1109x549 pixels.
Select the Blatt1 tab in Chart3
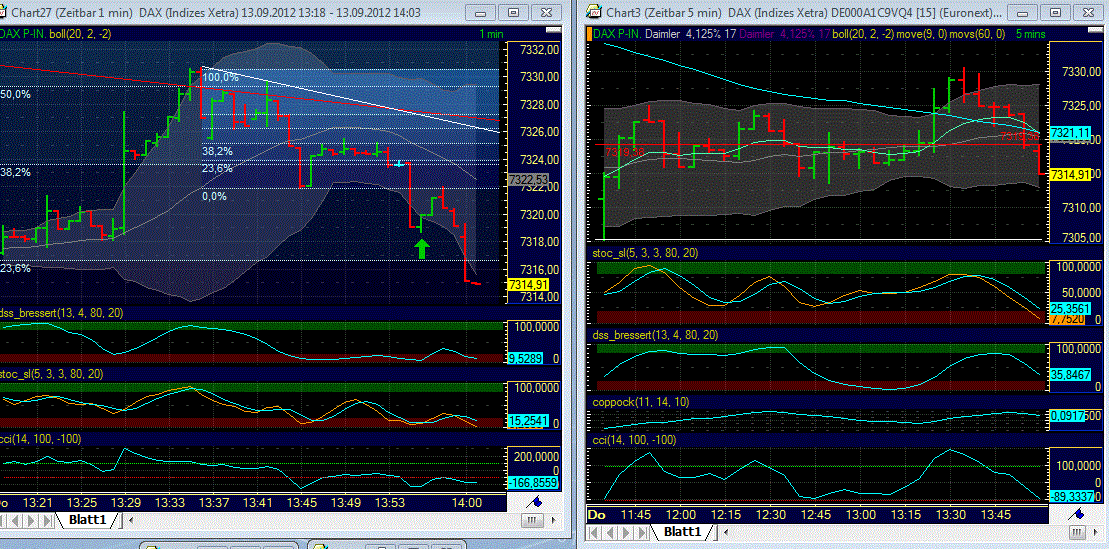point(683,531)
